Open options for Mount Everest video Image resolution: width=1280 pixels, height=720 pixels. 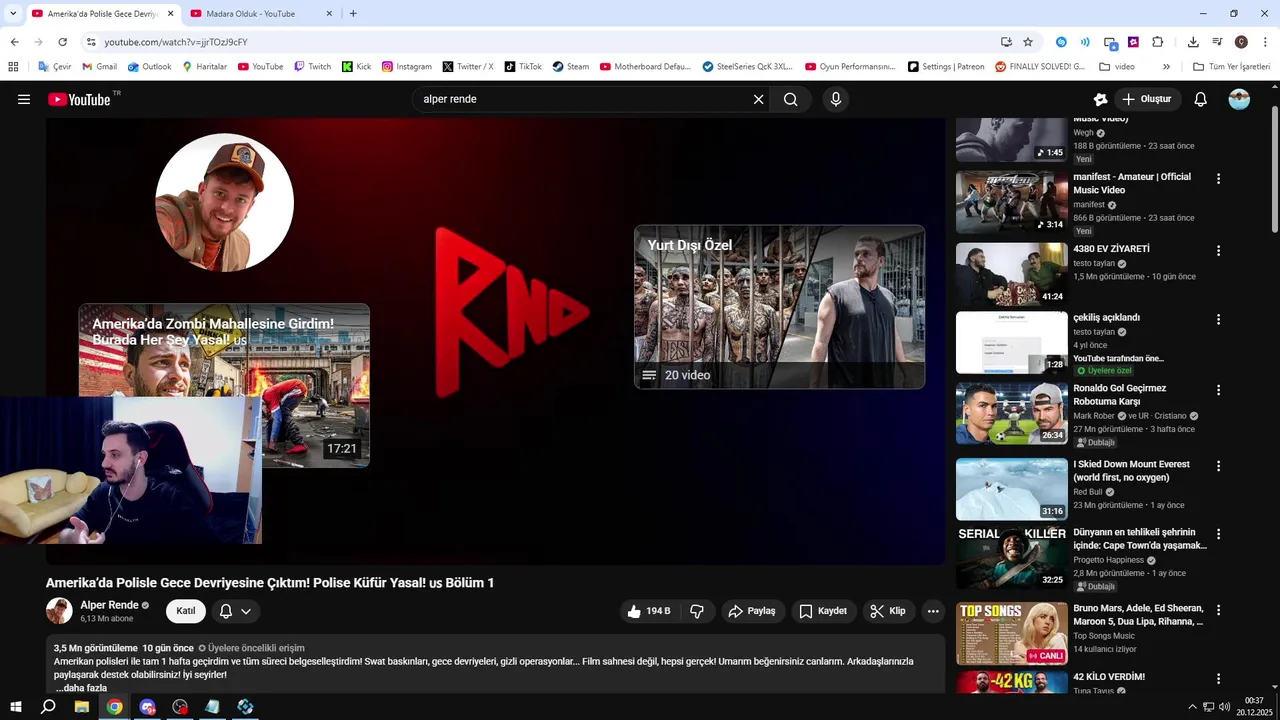pyautogui.click(x=1218, y=466)
